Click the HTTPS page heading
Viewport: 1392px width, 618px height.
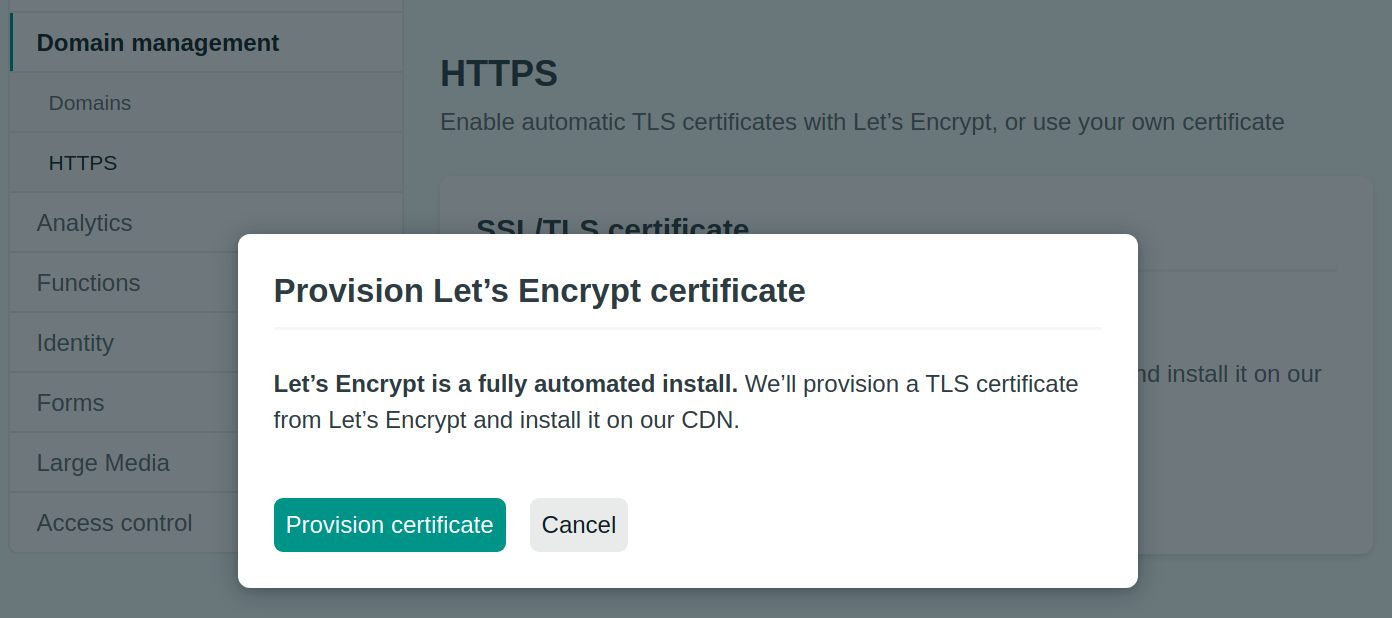coord(499,74)
